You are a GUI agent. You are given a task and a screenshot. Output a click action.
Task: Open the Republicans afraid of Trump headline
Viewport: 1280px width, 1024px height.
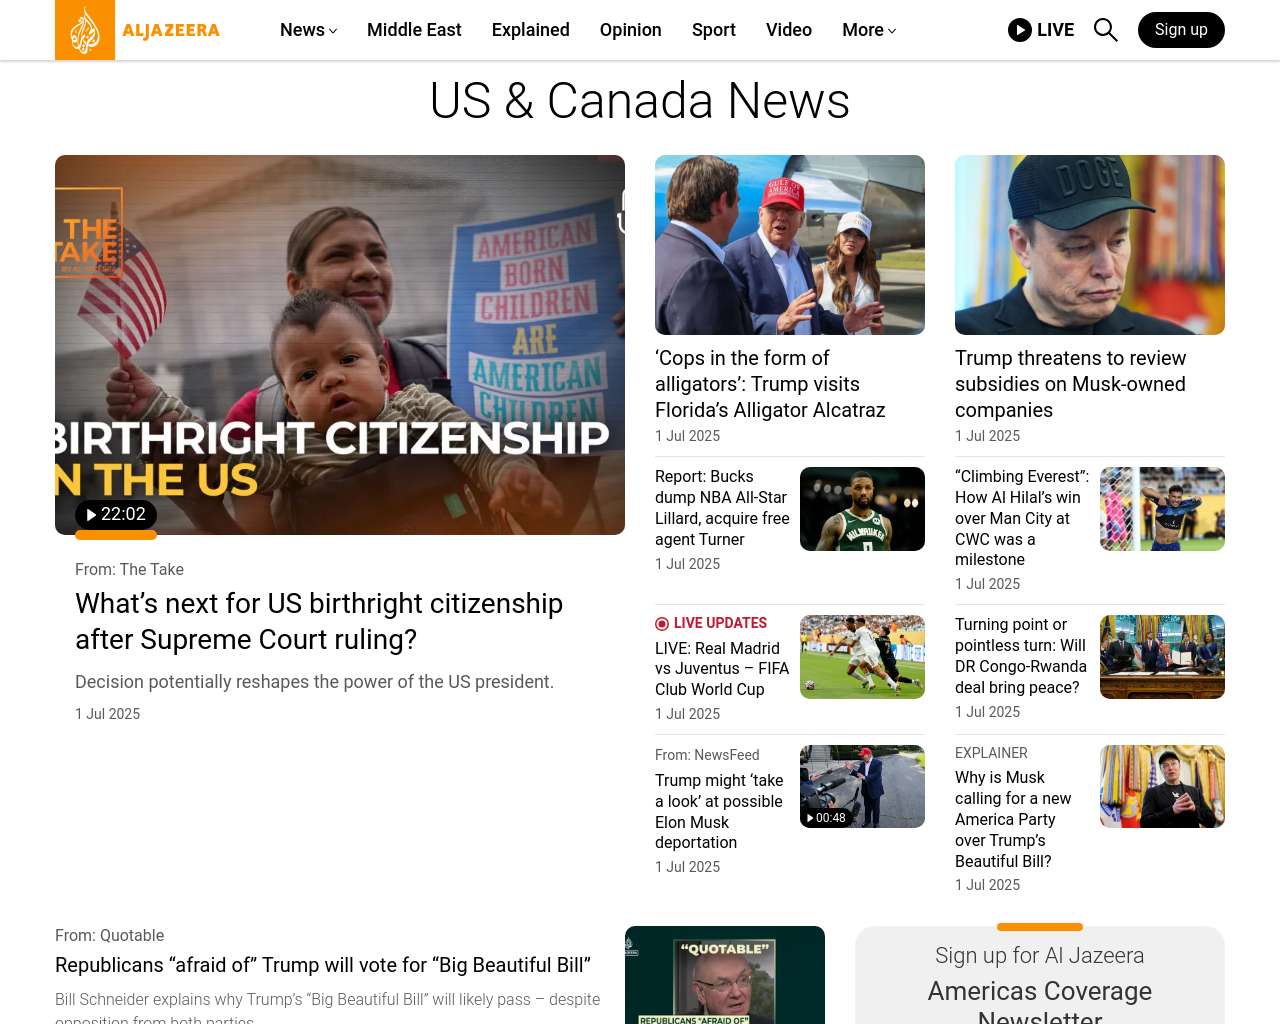pyautogui.click(x=323, y=965)
